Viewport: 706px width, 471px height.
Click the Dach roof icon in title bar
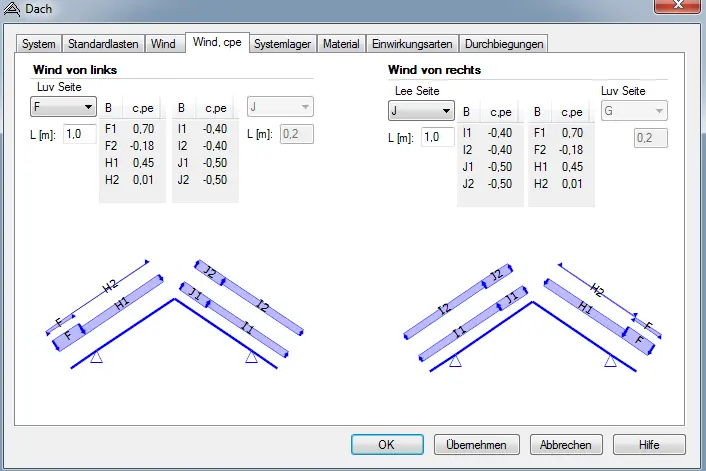pos(11,9)
